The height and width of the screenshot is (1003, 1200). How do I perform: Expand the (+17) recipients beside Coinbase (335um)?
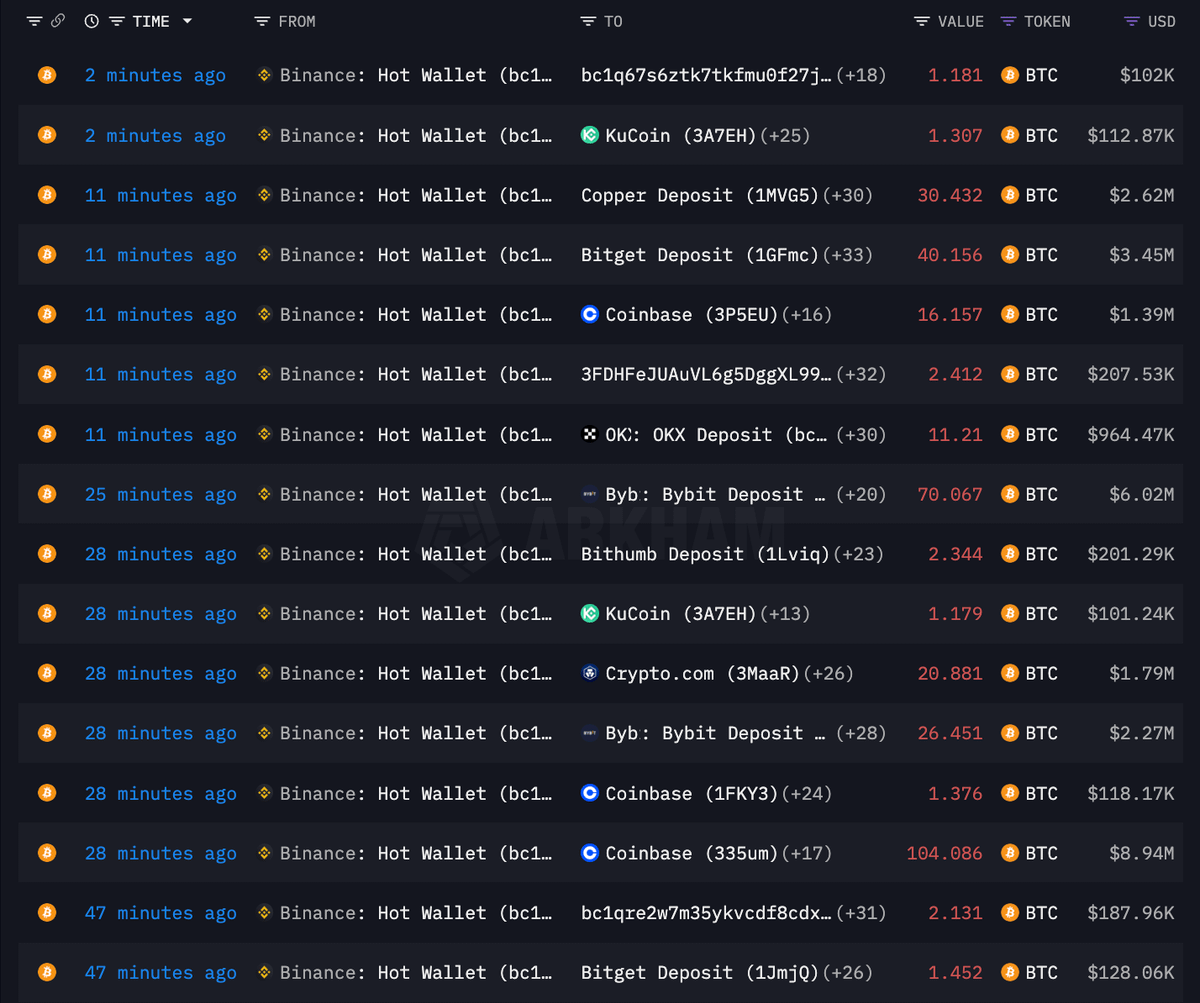(x=807, y=853)
